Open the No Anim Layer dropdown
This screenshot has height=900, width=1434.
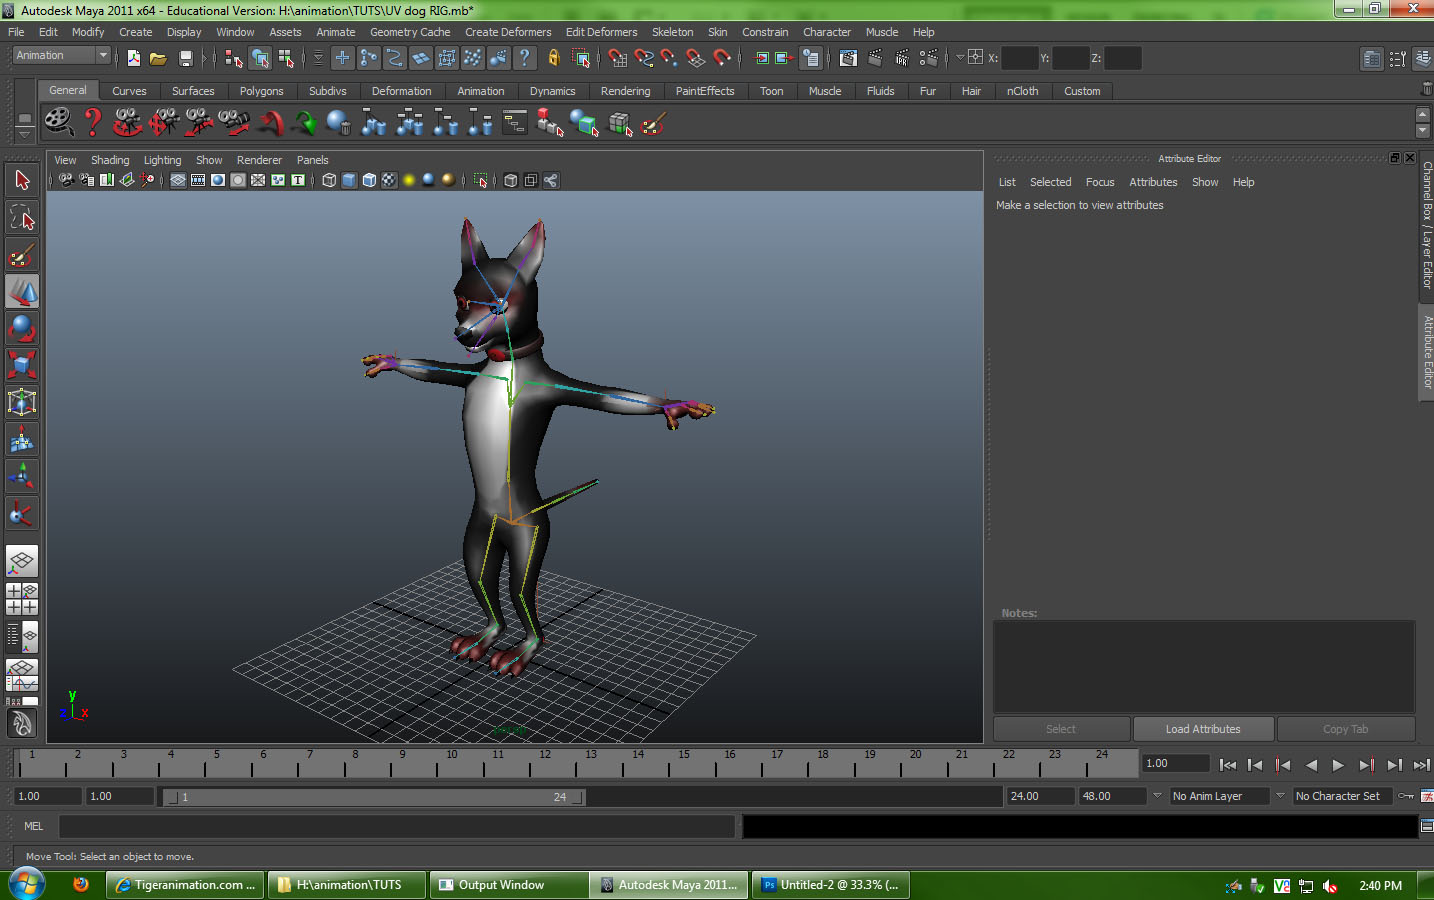click(x=1220, y=795)
